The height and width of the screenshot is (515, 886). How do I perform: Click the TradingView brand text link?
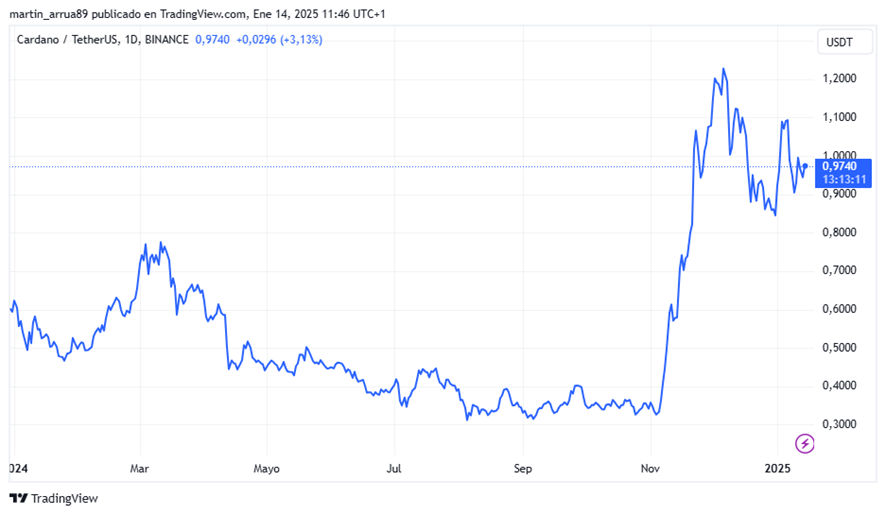64,498
